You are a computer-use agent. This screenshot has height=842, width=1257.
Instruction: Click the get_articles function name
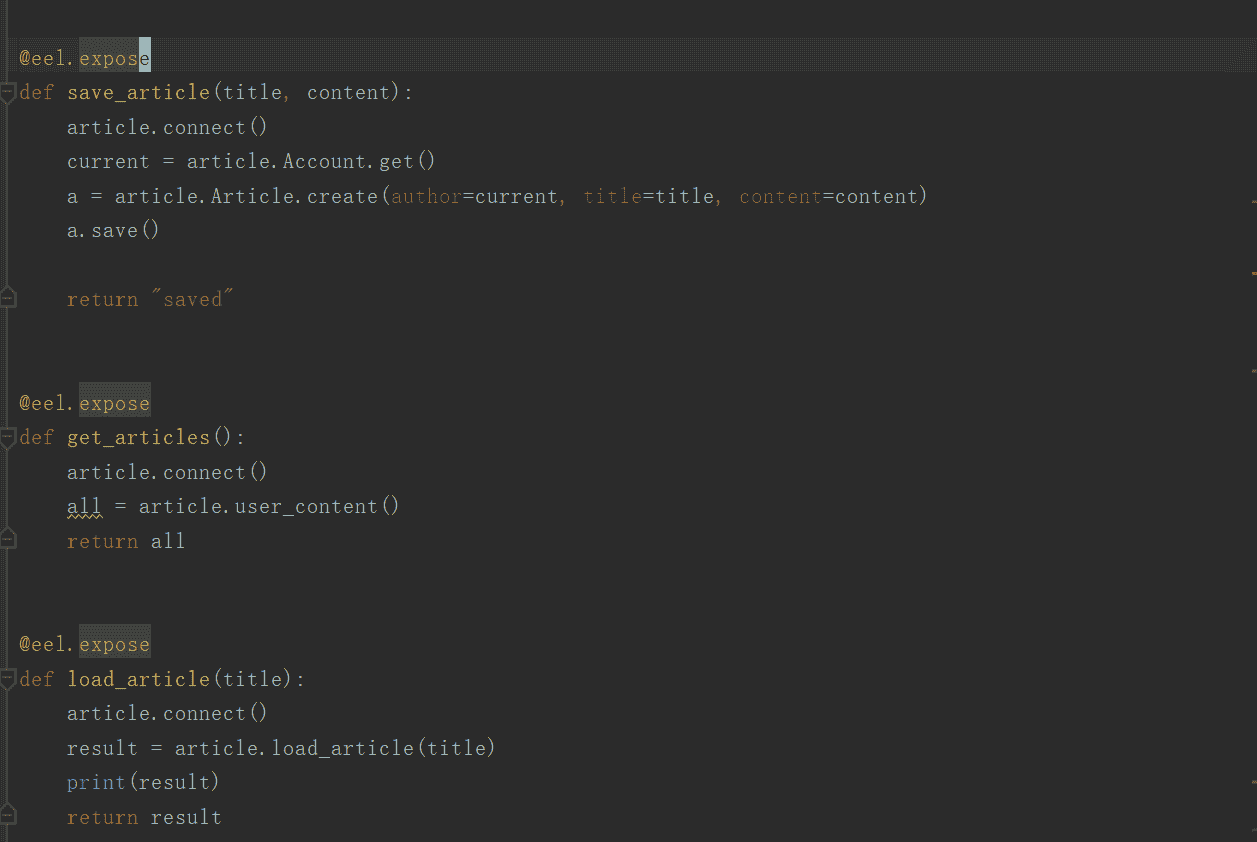pos(138,437)
